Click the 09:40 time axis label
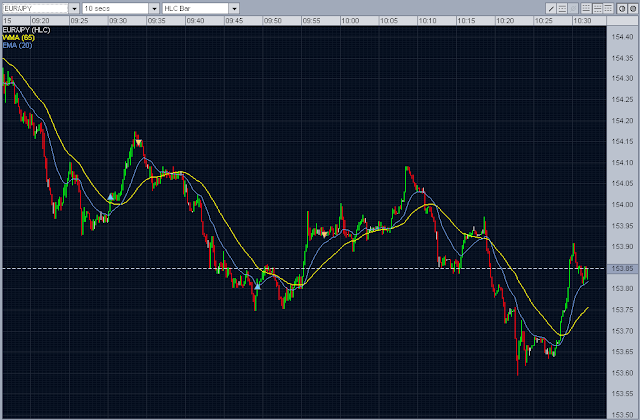Image resolution: width=640 pixels, height=420 pixels. [195, 21]
